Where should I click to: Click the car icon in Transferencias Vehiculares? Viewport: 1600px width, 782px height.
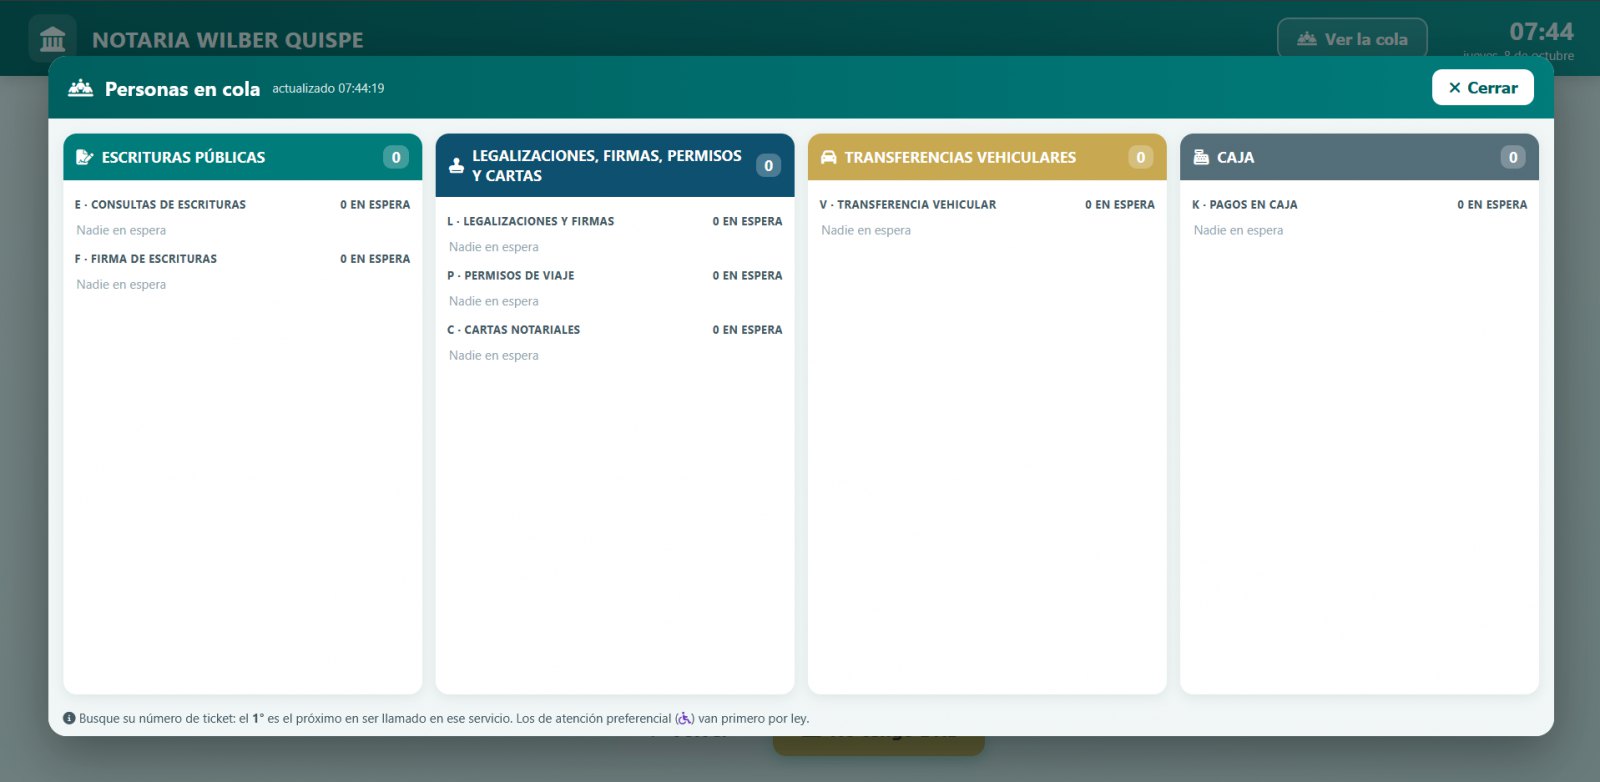(x=829, y=157)
